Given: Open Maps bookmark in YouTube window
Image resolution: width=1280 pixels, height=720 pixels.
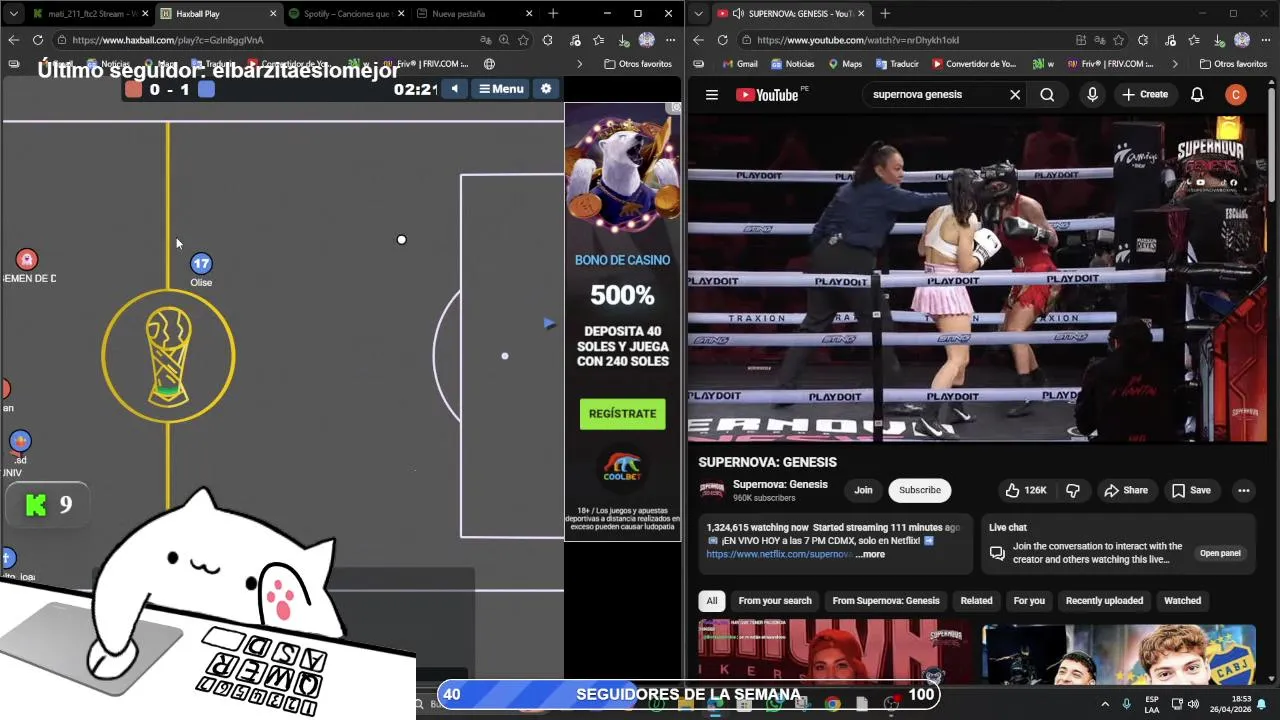Looking at the screenshot, I should (845, 64).
